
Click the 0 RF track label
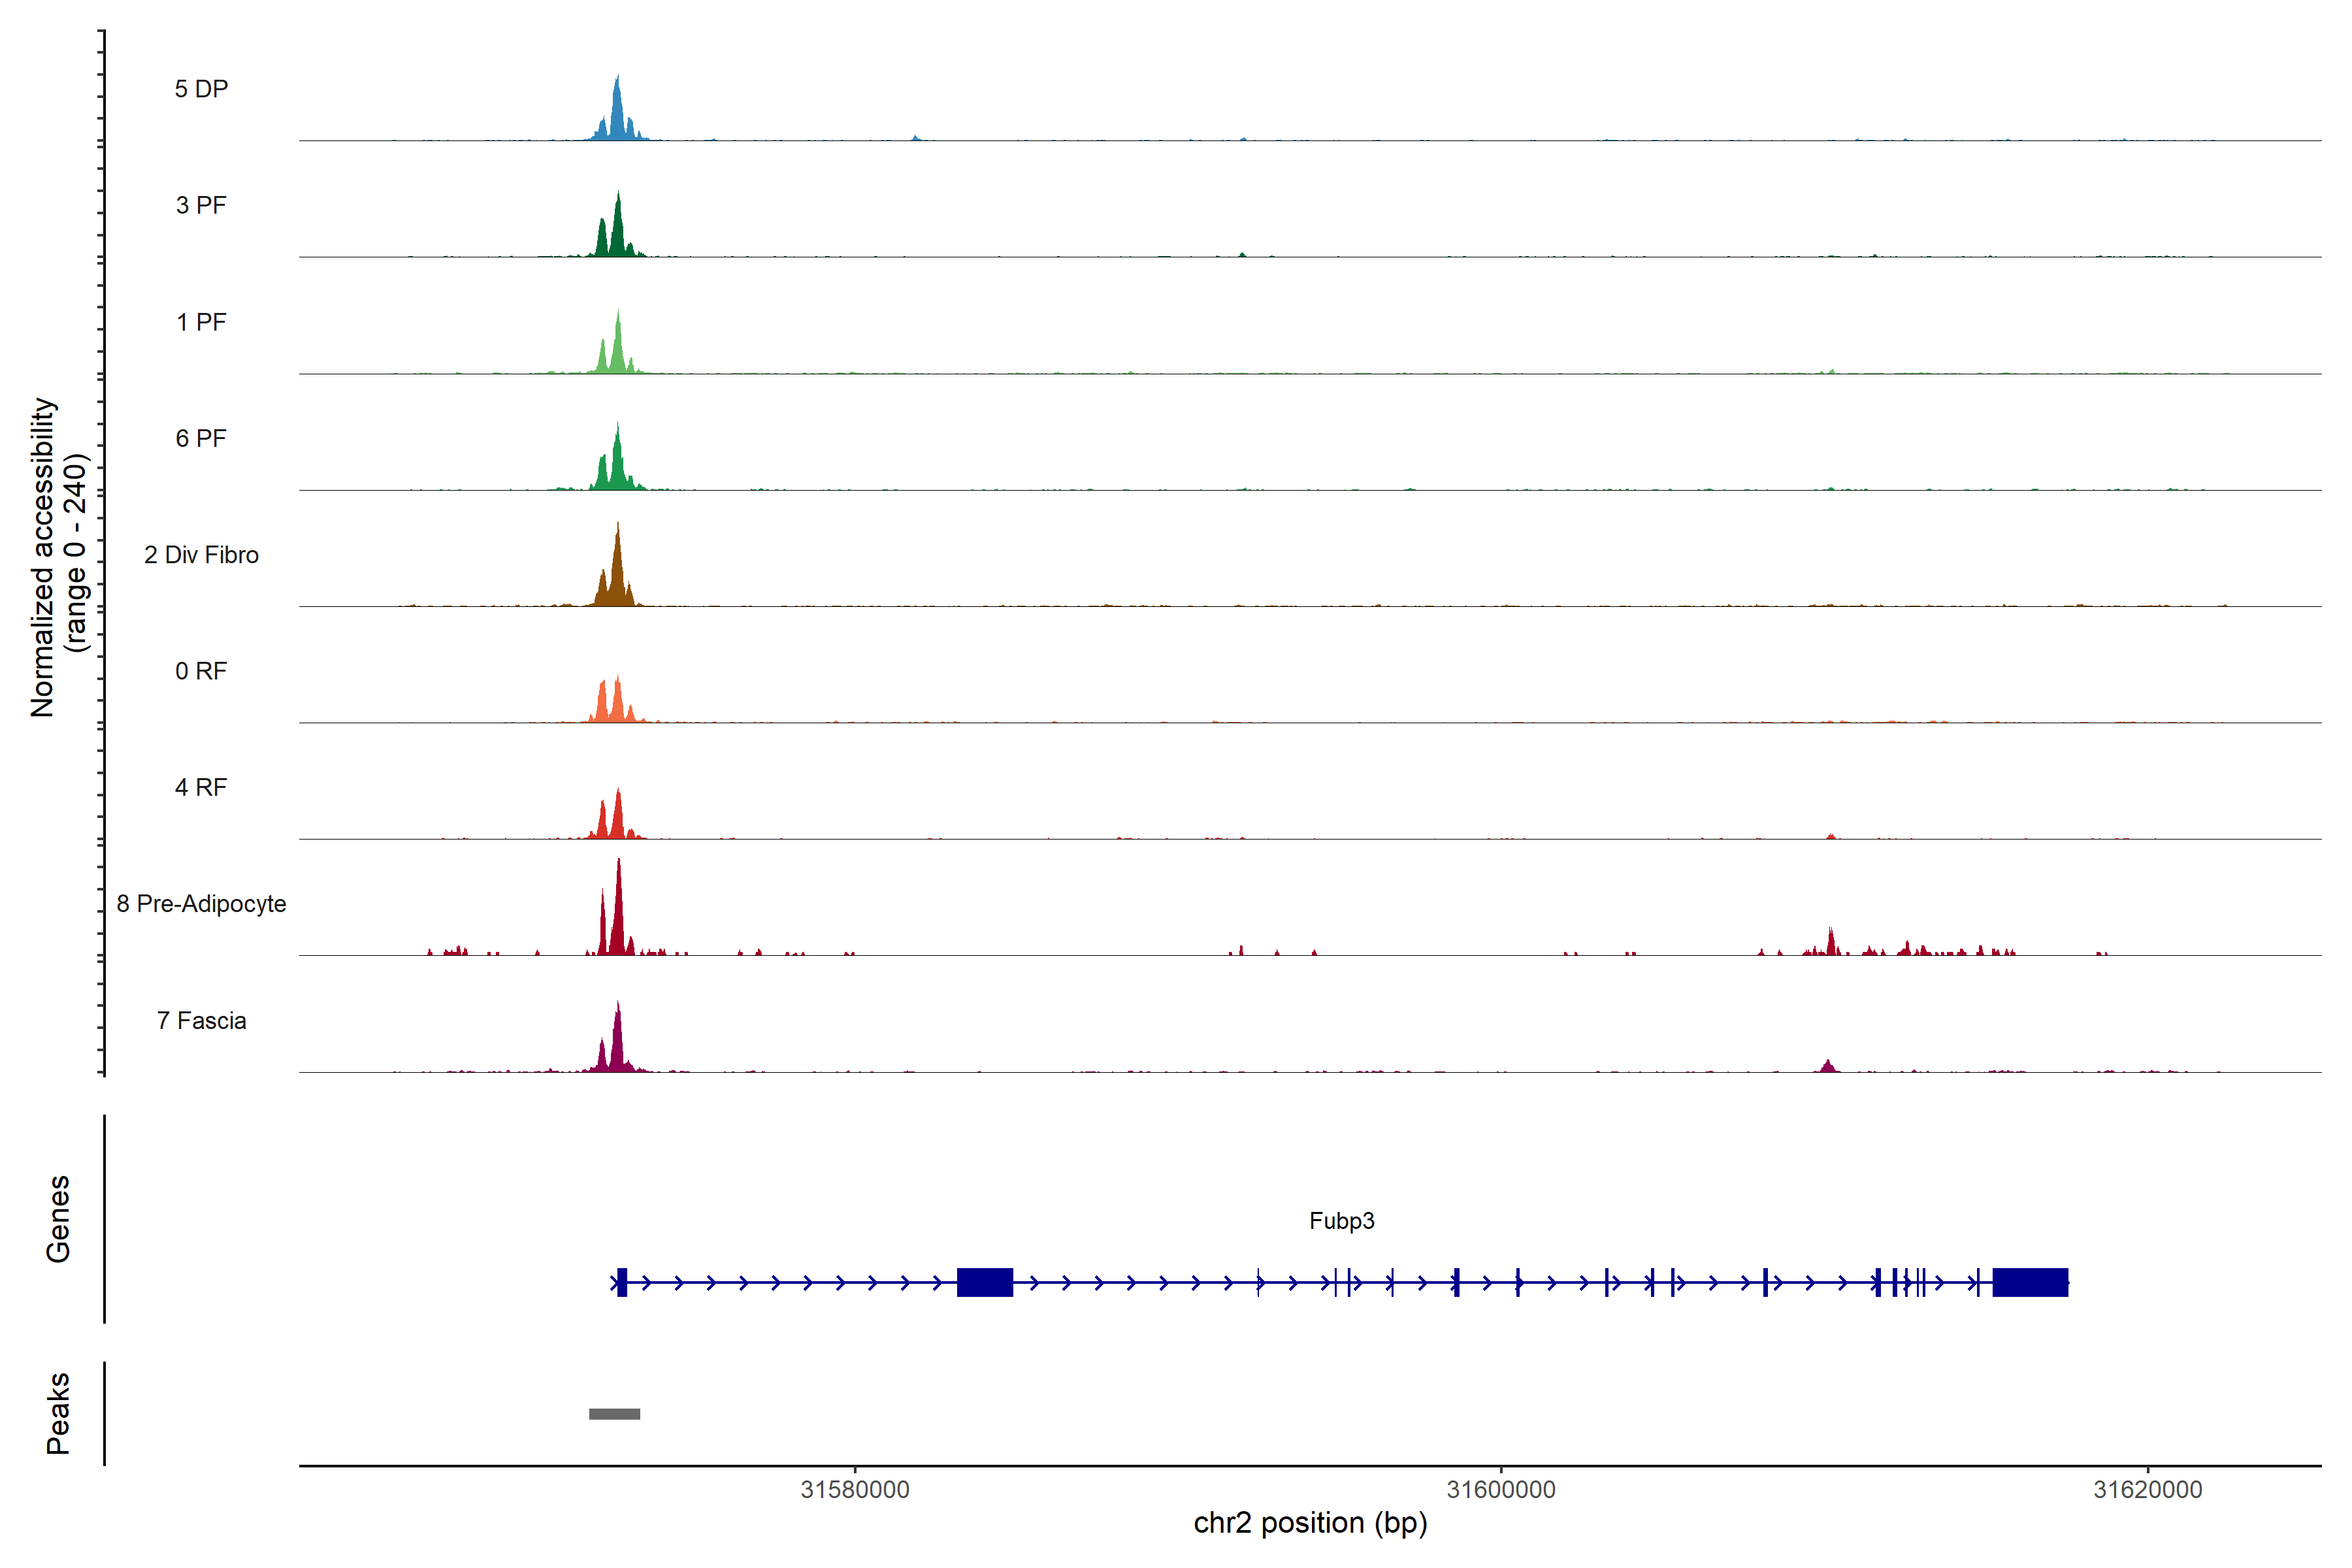201,671
